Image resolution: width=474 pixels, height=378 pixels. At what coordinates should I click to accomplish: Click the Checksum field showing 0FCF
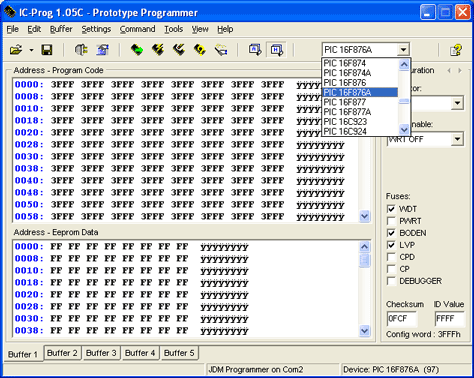(402, 319)
